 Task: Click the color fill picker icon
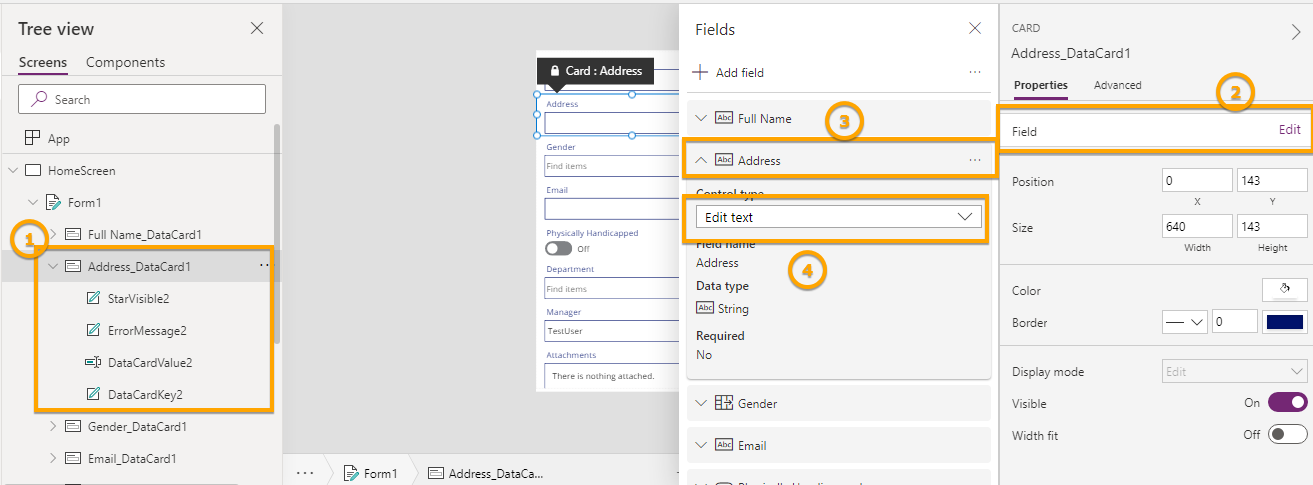click(1285, 290)
